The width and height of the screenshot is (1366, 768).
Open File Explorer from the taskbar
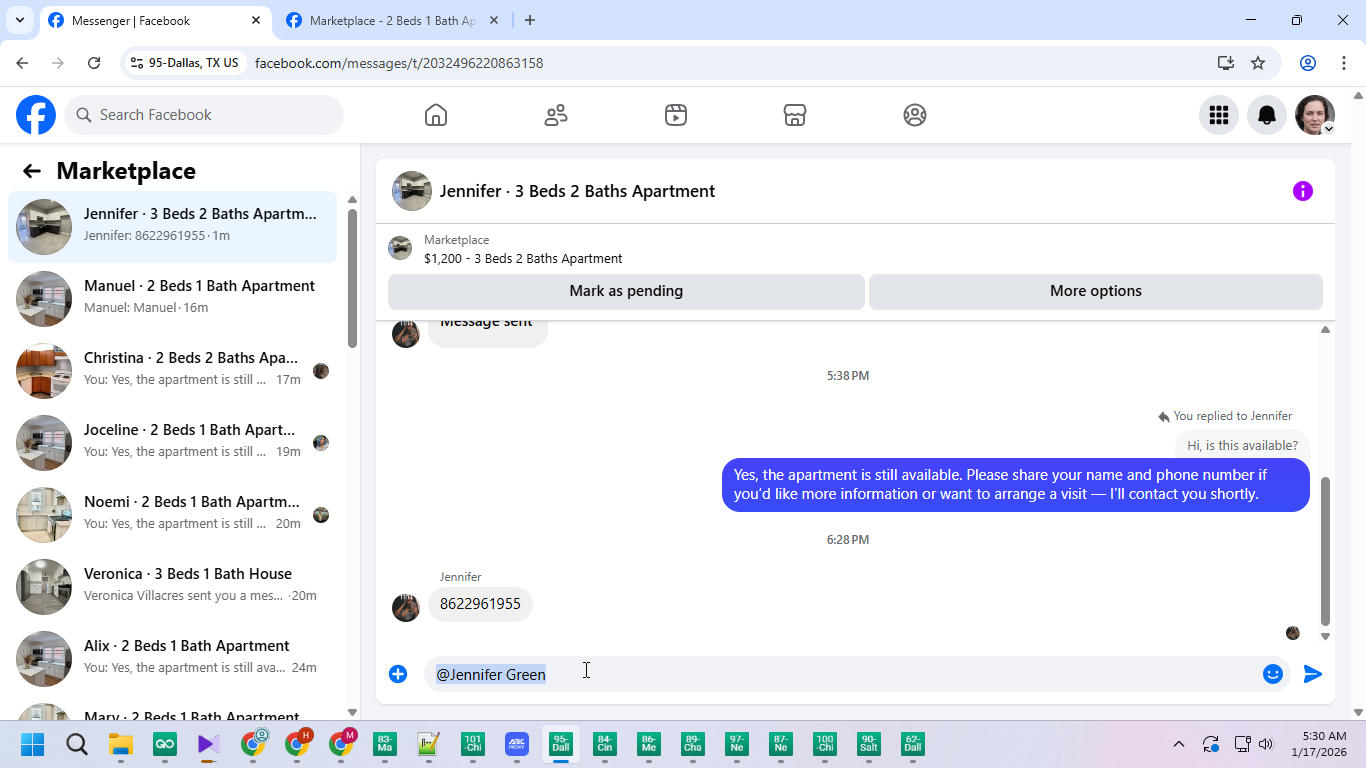tap(121, 744)
